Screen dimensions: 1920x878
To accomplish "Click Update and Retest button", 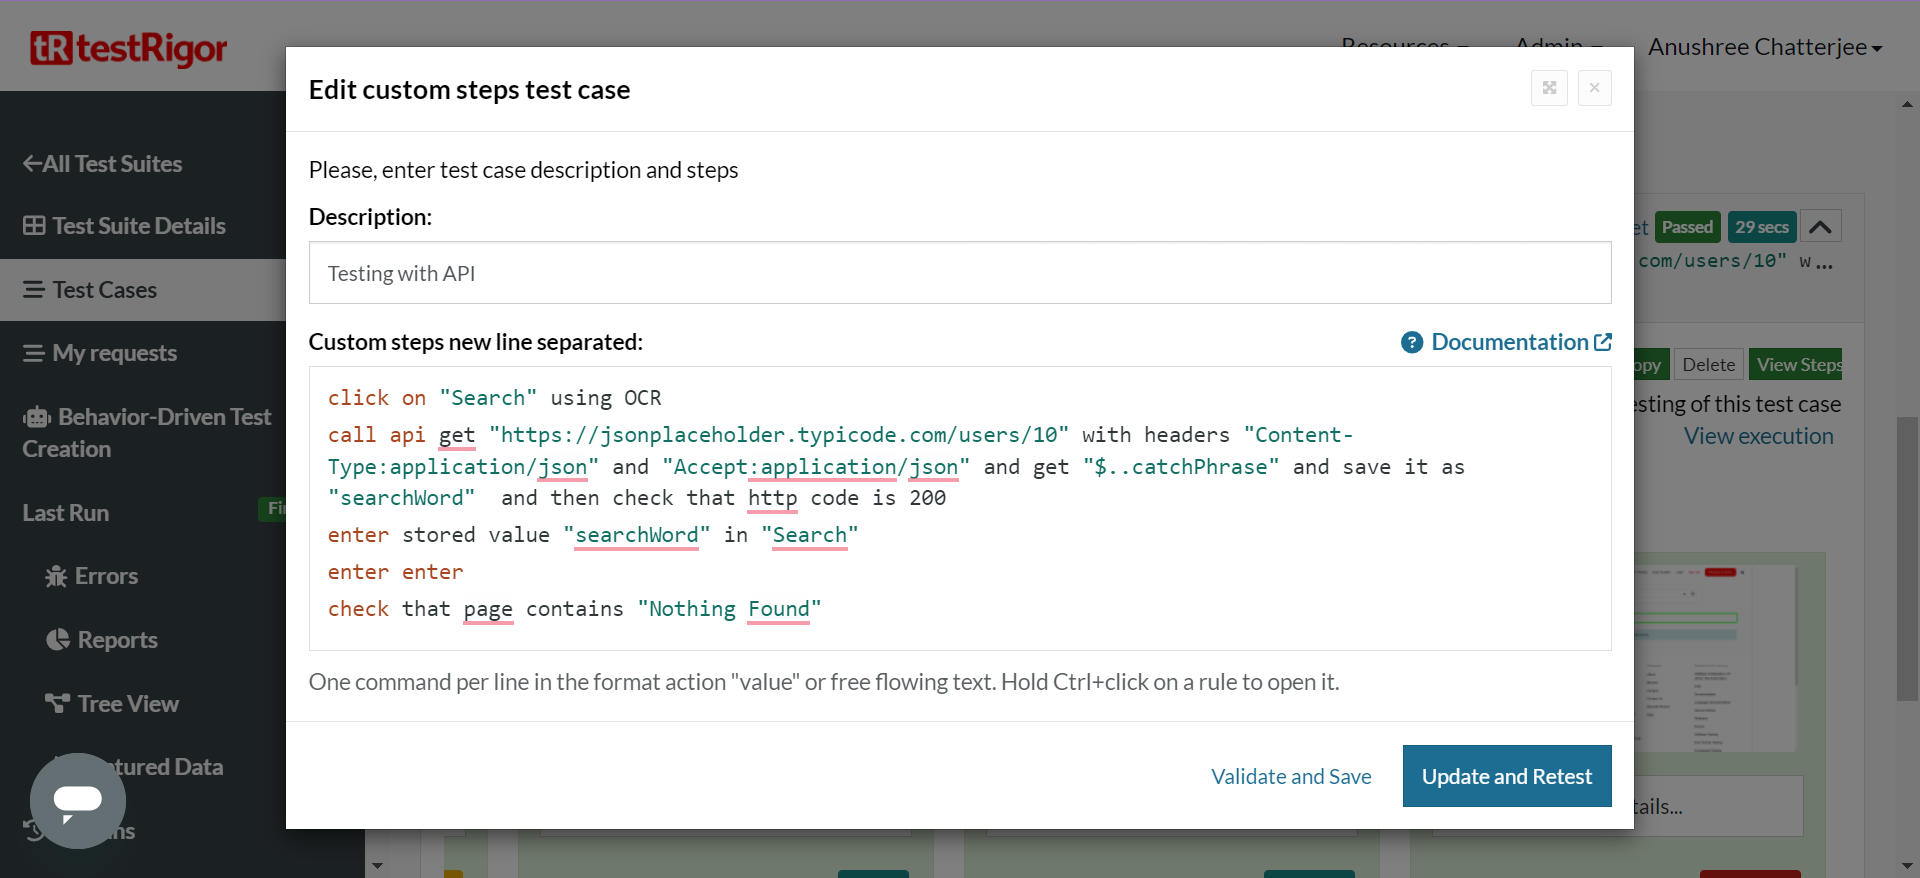I will click(1506, 776).
